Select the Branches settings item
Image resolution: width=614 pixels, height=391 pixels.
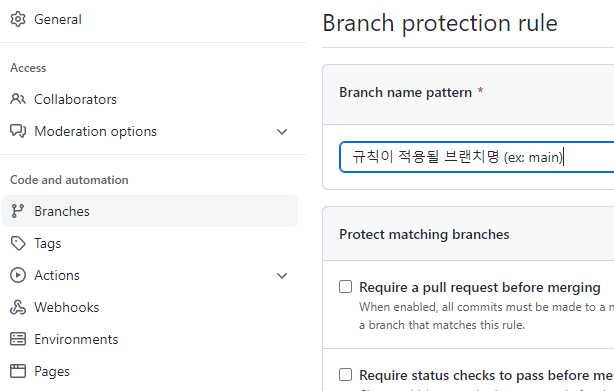pos(150,211)
